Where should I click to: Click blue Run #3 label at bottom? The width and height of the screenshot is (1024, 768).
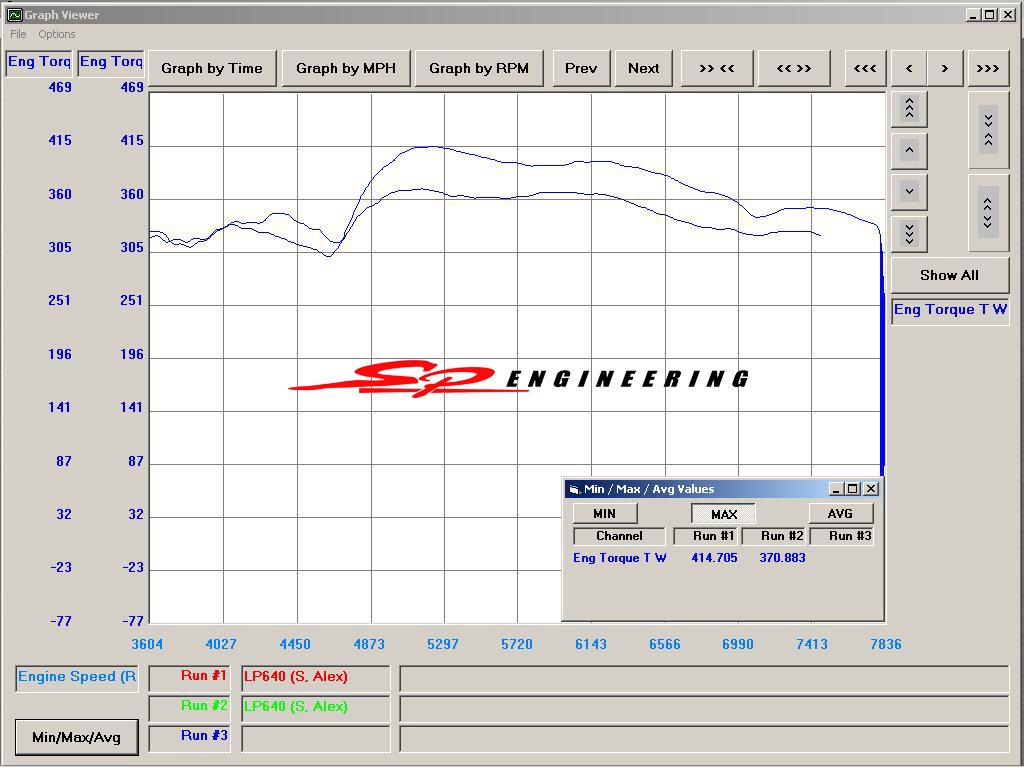[190, 737]
